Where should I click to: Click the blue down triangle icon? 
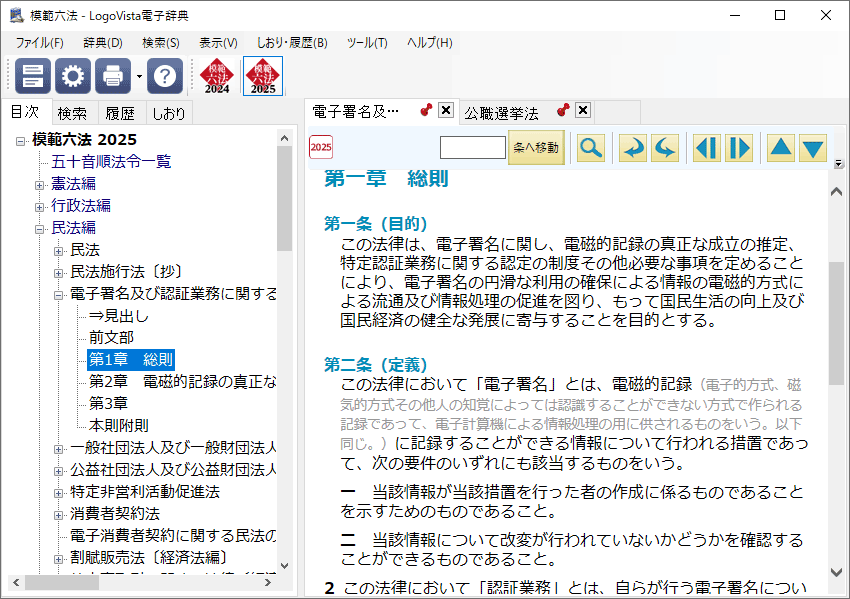[x=813, y=147]
